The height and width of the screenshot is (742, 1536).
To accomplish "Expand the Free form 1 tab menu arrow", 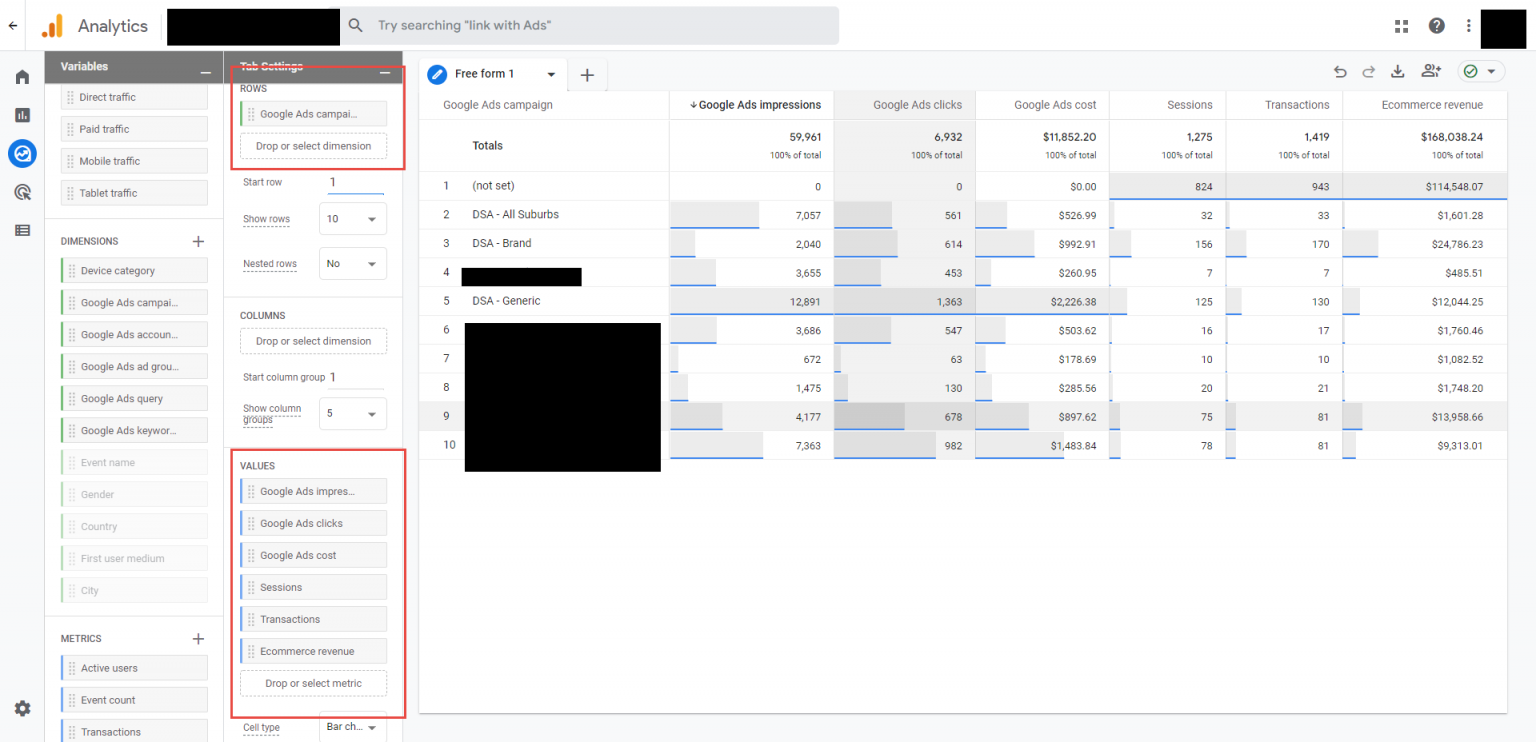I will (x=551, y=74).
